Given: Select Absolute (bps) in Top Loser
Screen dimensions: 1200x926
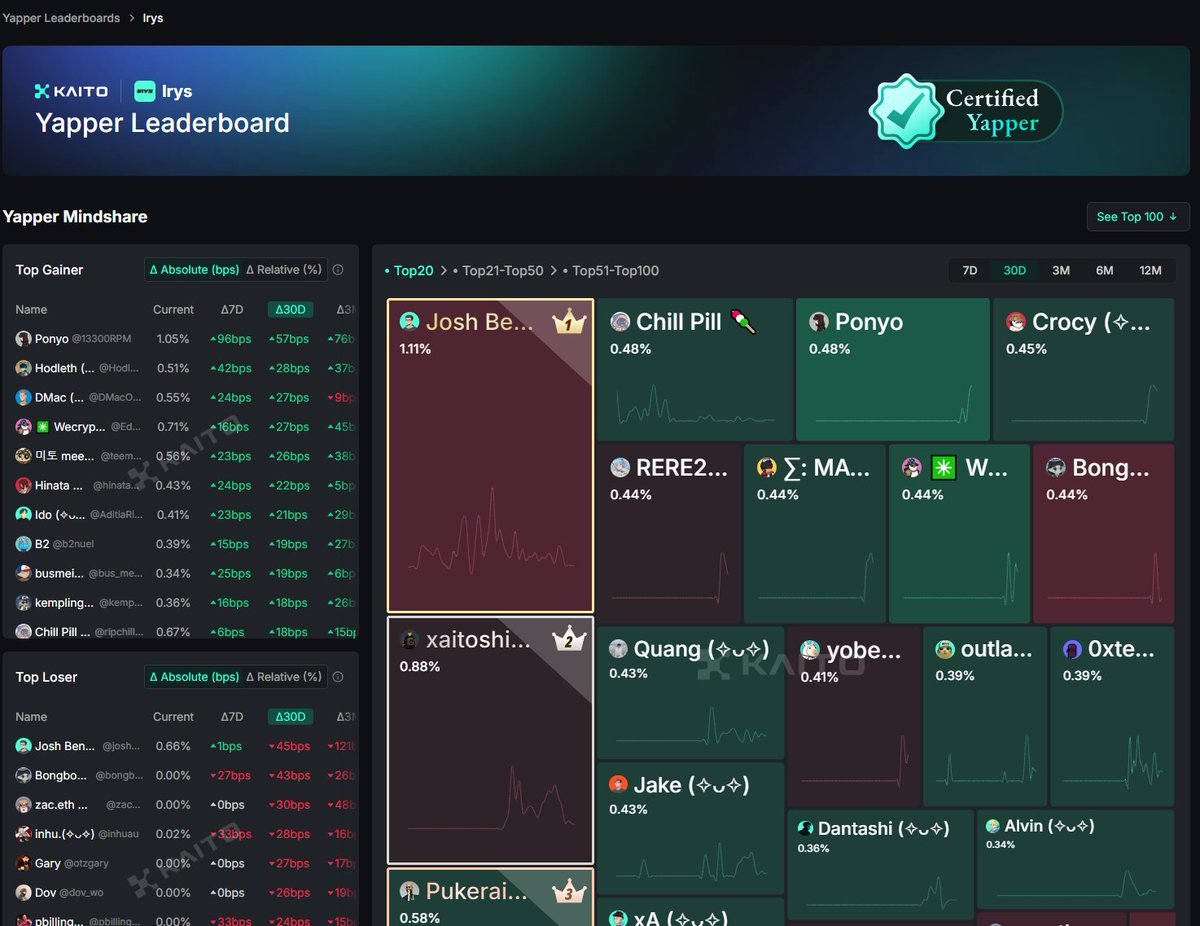Looking at the screenshot, I should tap(193, 677).
